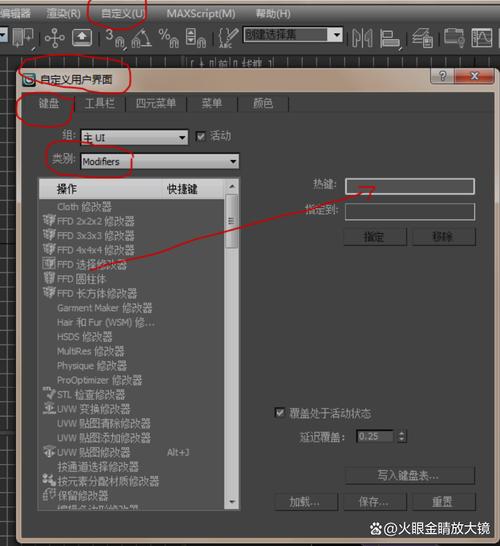The width and height of the screenshot is (500, 546).
Task: Click the 指定 button
Action: 375,237
